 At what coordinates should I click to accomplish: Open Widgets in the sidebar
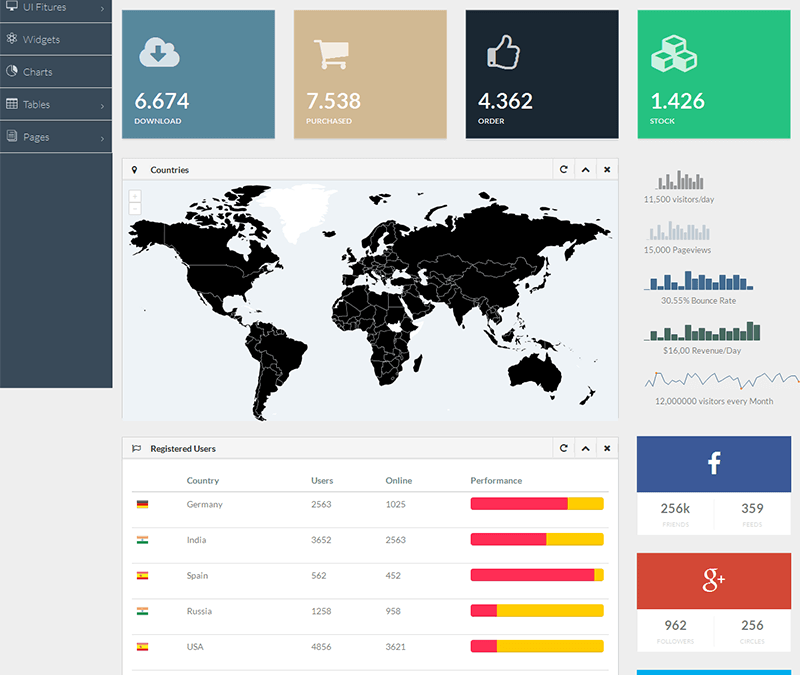[x=41, y=40]
